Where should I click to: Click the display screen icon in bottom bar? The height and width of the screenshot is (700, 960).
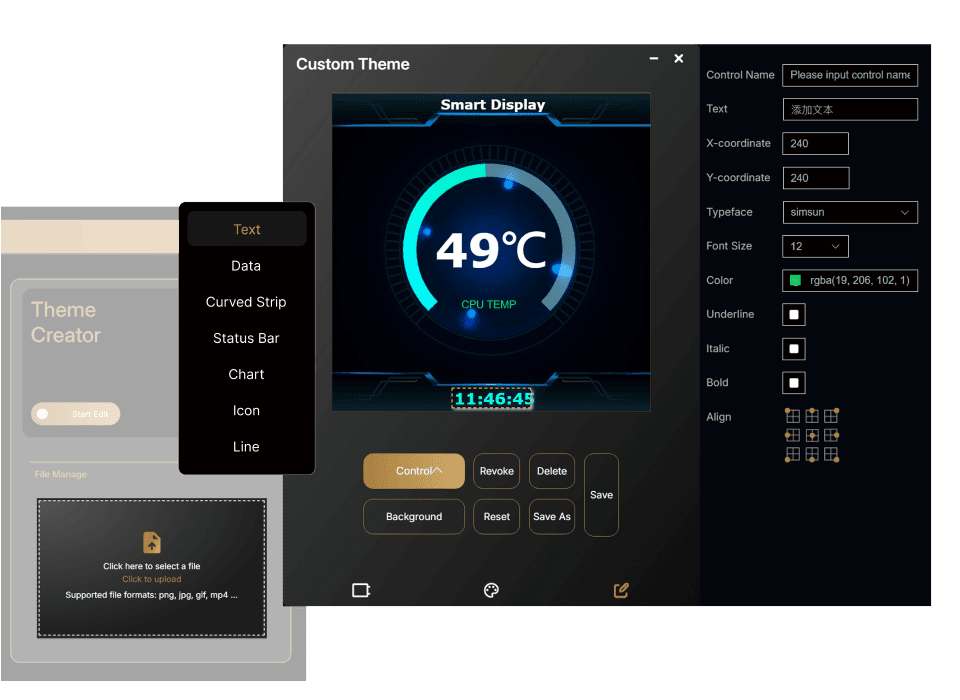click(x=361, y=590)
